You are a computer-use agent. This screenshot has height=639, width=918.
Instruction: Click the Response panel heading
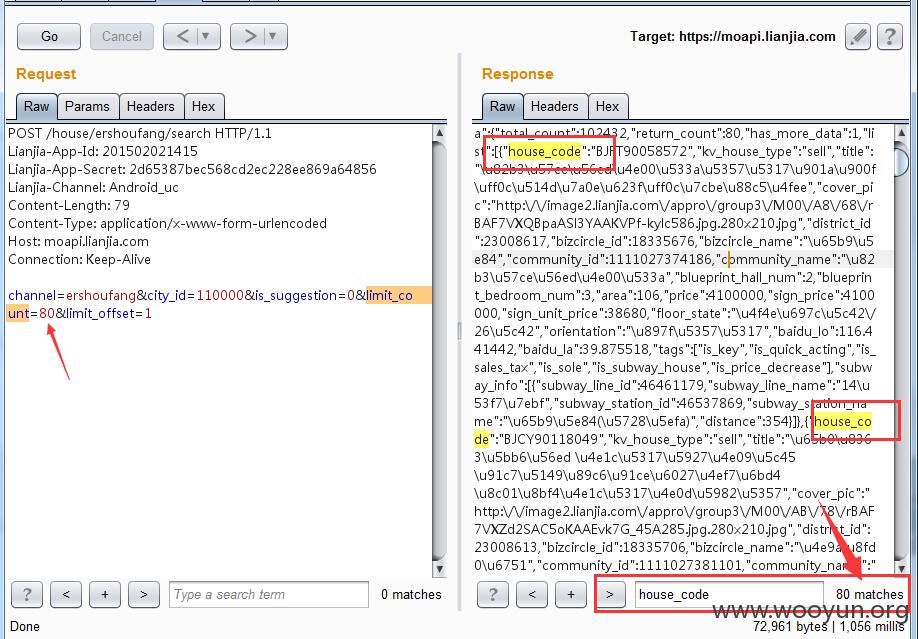coord(518,74)
